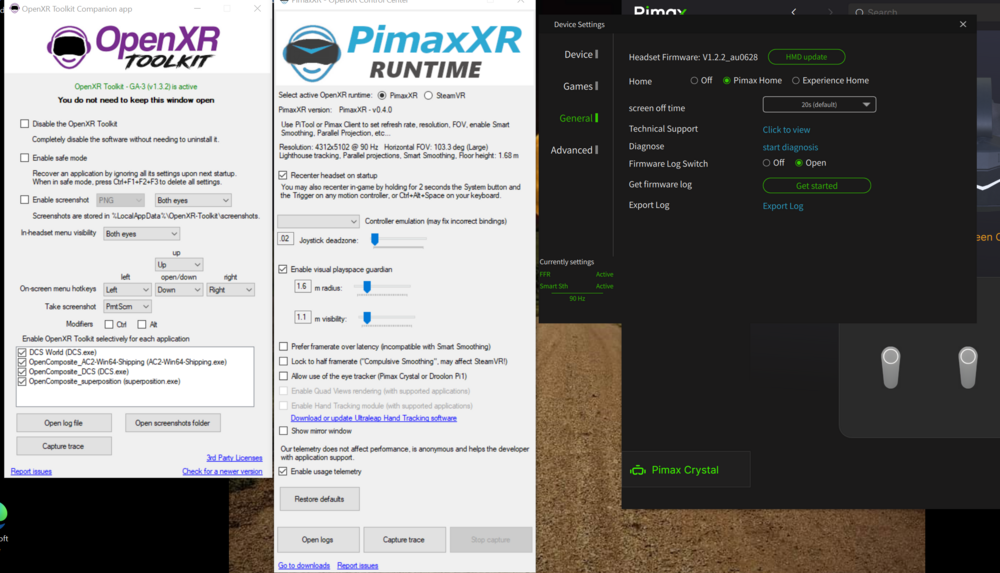
Task: Click start diagnosis link
Action: 790,147
